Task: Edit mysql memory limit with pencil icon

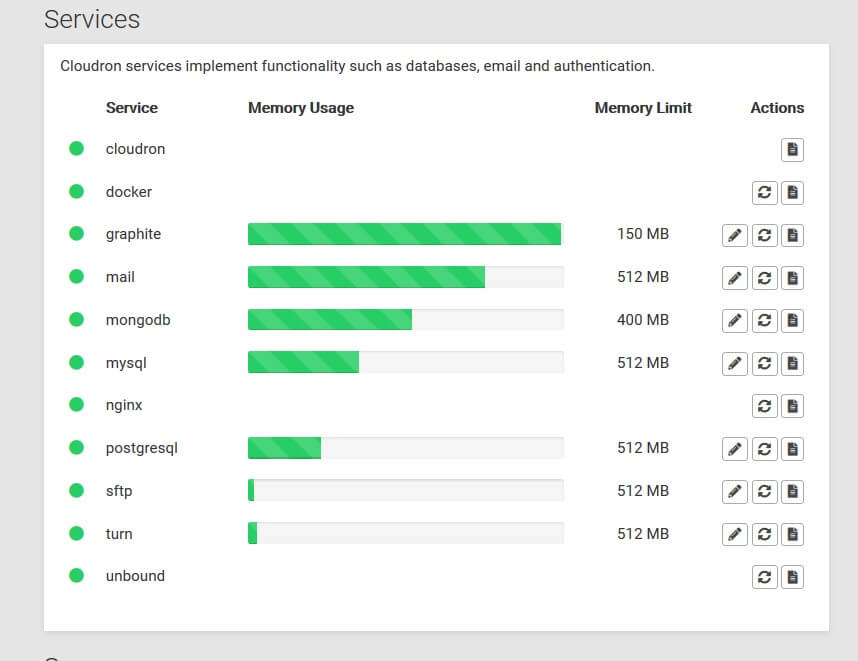Action: coord(734,363)
